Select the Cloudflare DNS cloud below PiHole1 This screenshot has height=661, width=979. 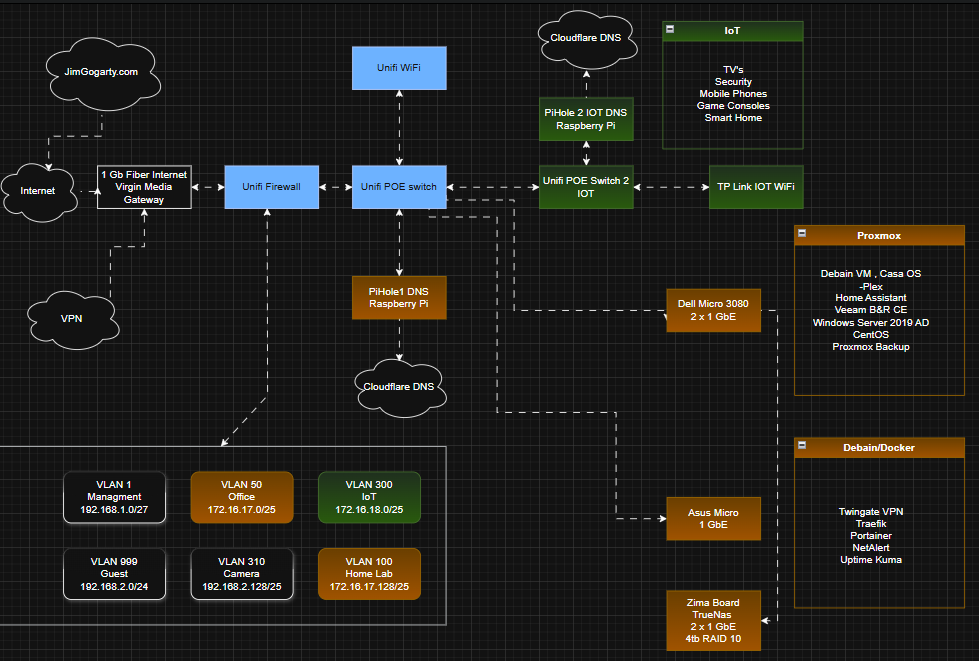(400, 388)
